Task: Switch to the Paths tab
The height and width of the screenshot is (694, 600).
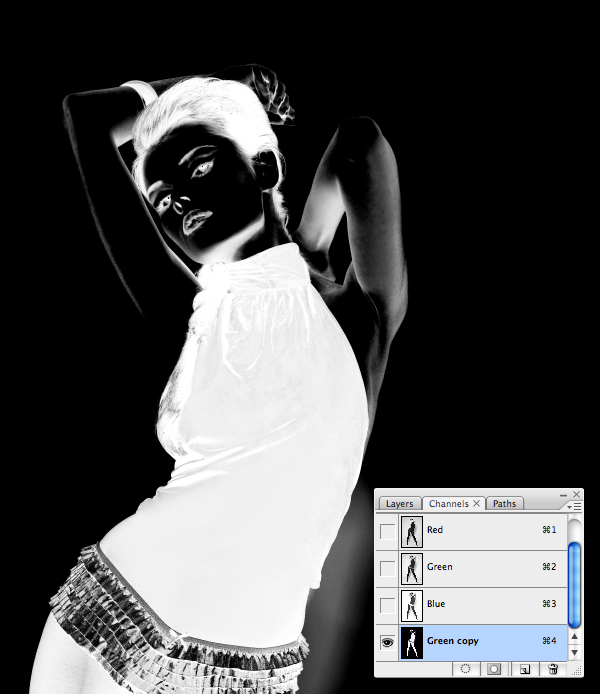Action: [x=504, y=504]
